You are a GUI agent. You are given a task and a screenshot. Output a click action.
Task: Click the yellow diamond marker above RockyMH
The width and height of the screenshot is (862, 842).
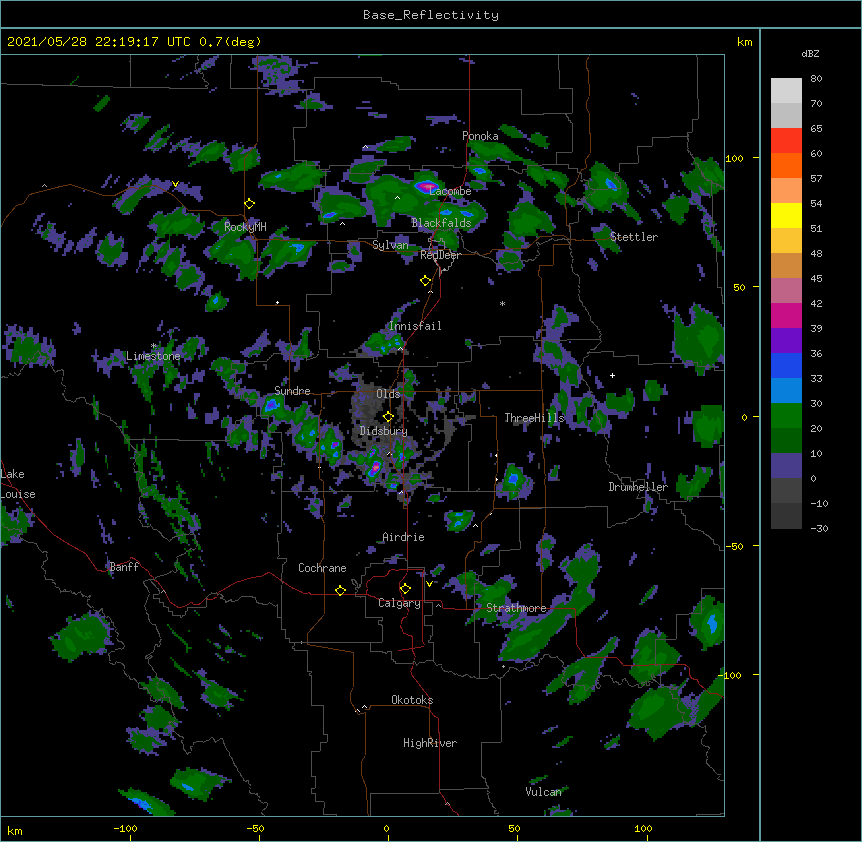(249, 204)
